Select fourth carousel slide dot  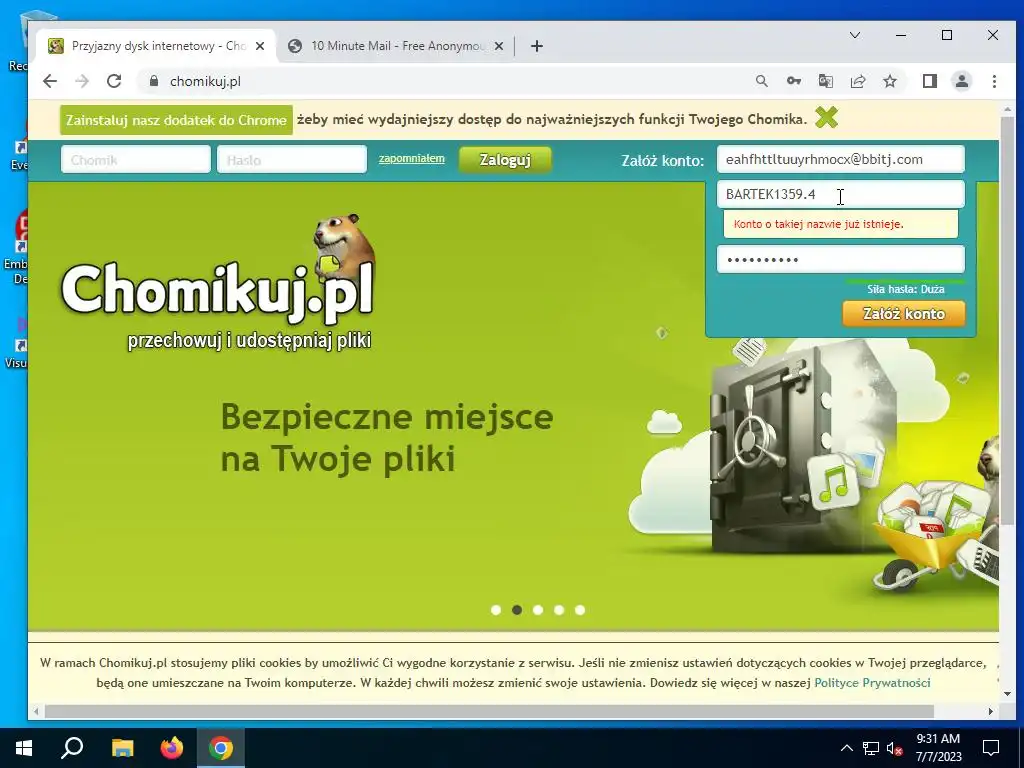point(559,610)
